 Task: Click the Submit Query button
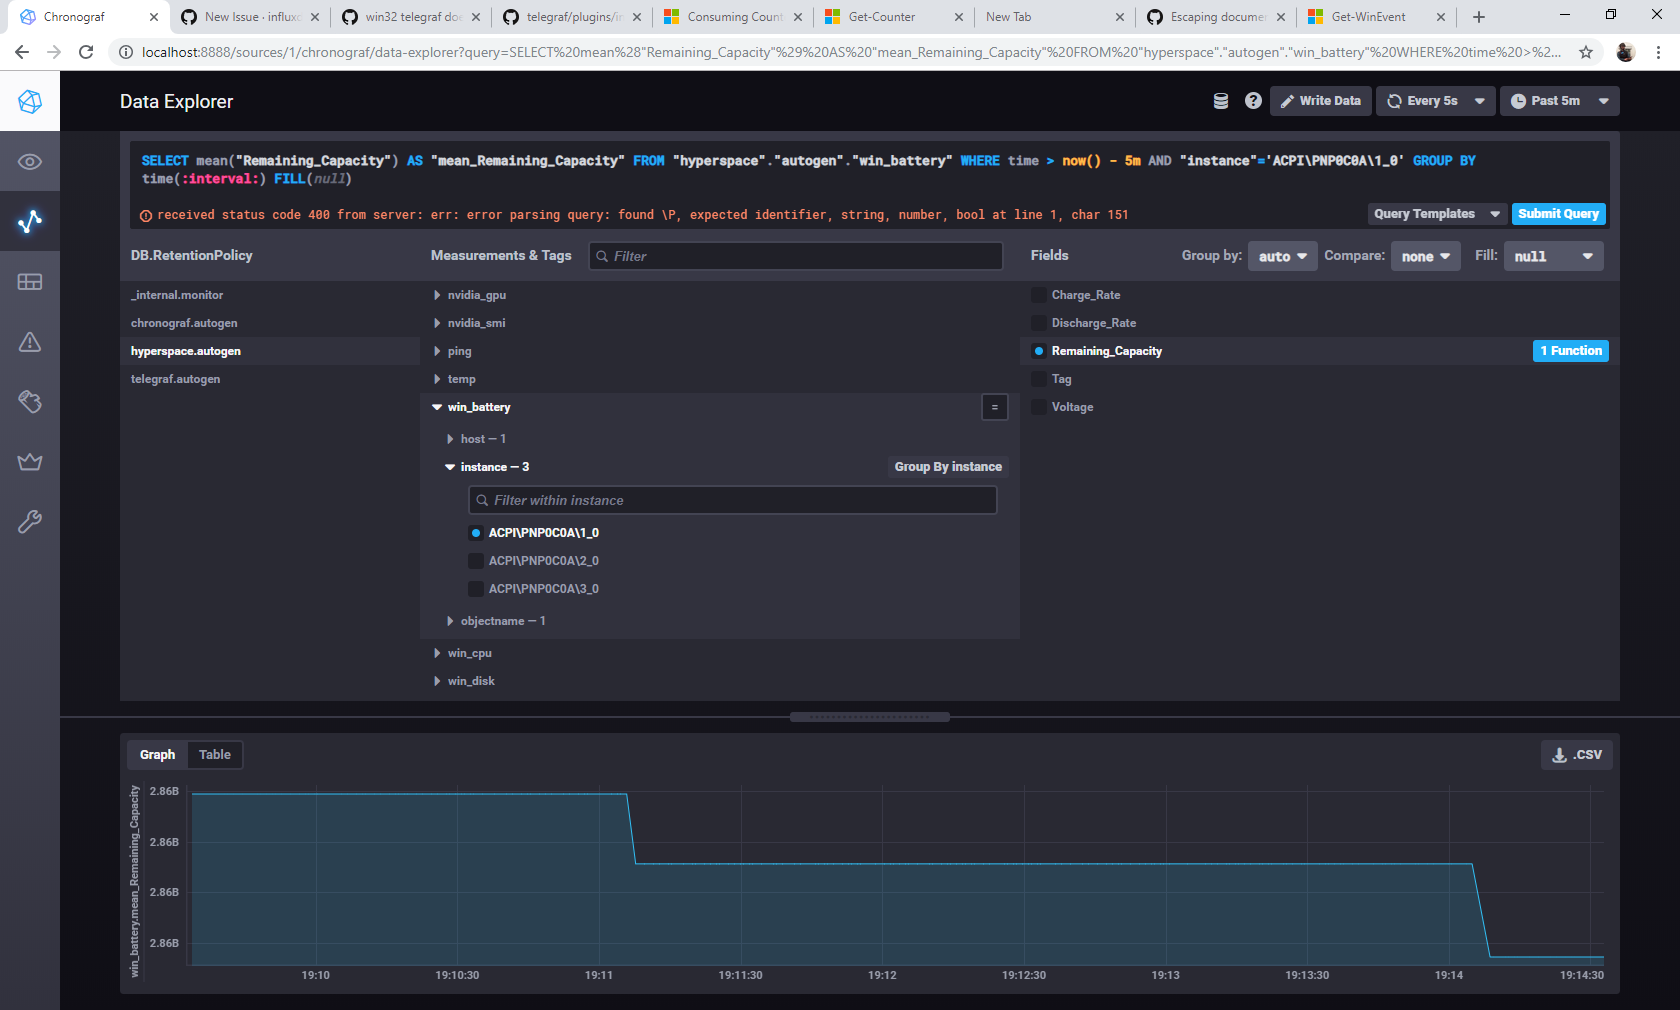(1559, 214)
